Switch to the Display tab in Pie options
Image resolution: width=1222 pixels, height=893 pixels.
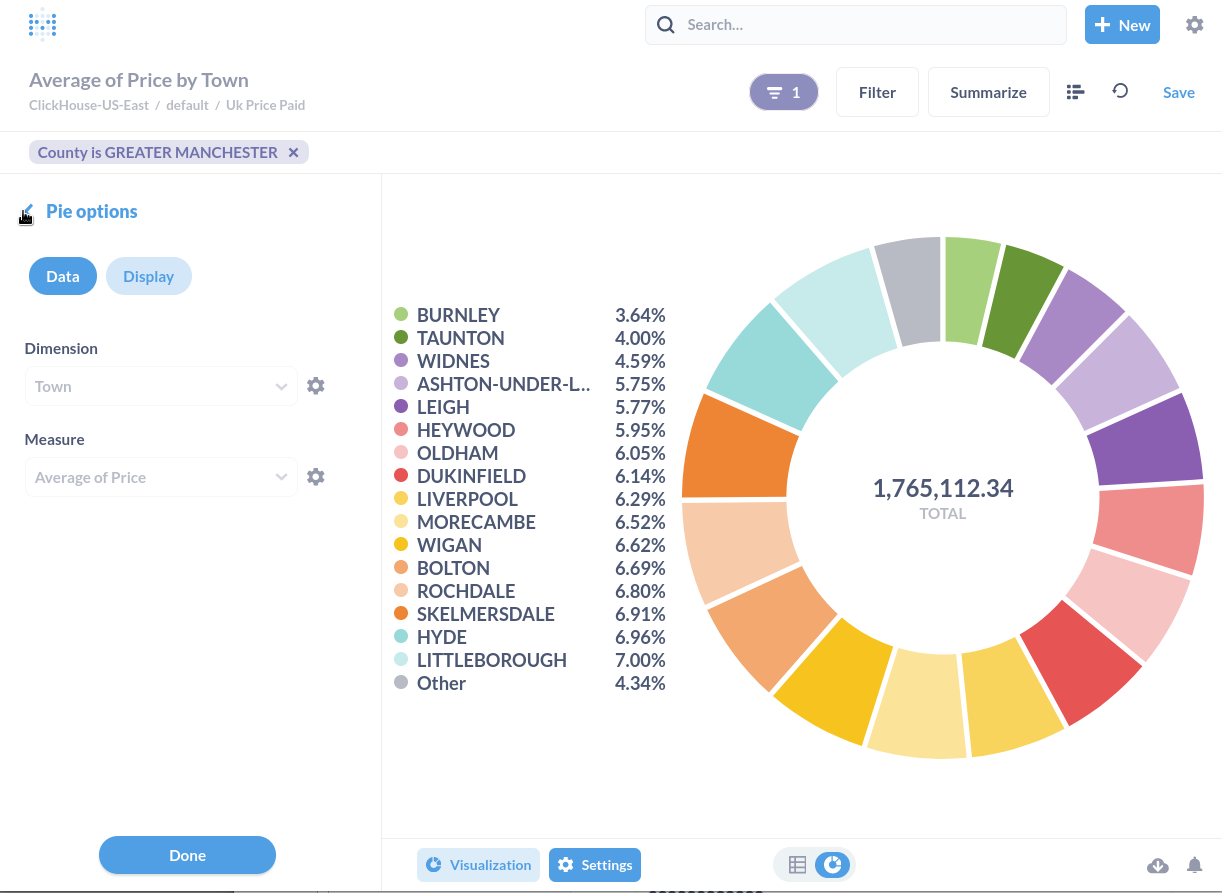[148, 276]
